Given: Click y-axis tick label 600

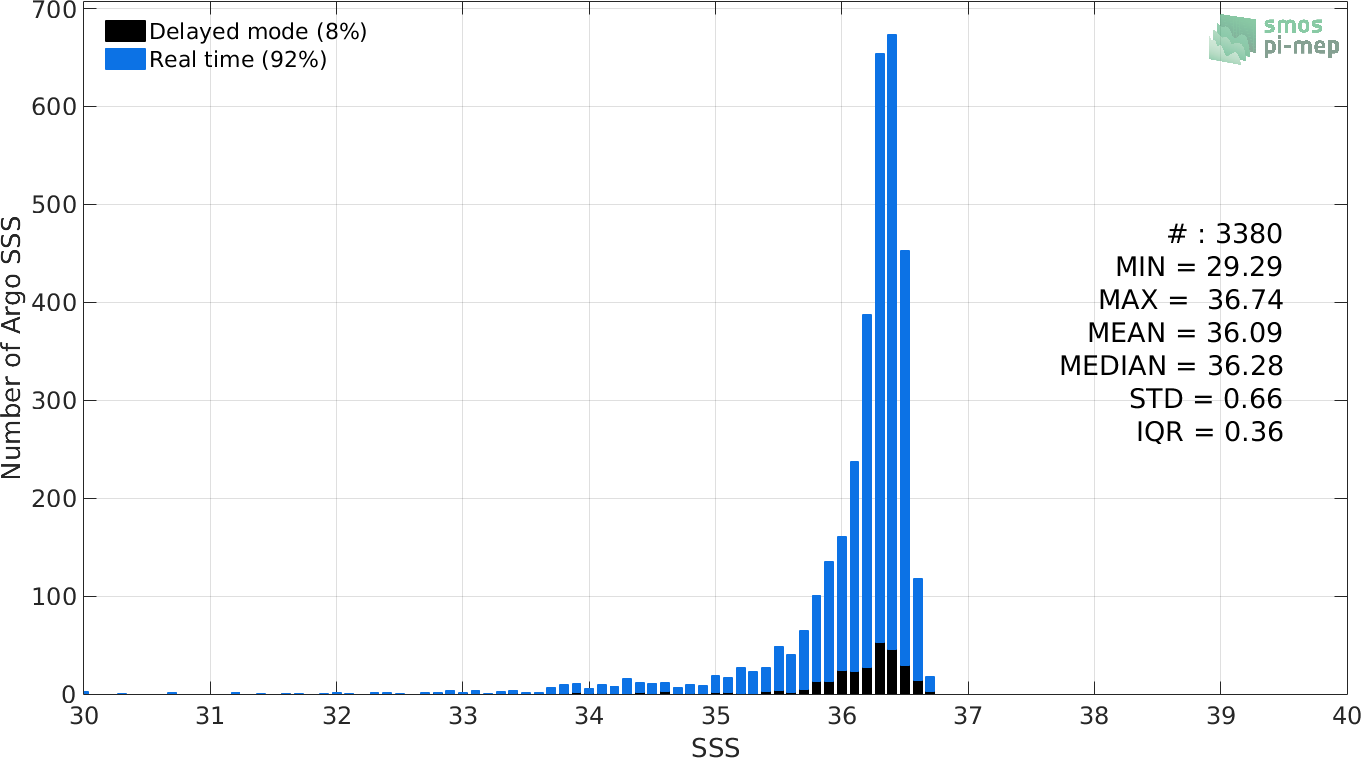Looking at the screenshot, I should 56,107.
